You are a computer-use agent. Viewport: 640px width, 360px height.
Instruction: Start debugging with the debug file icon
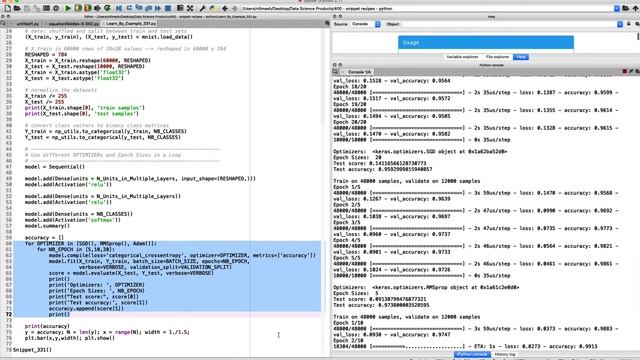click(x=119, y=8)
